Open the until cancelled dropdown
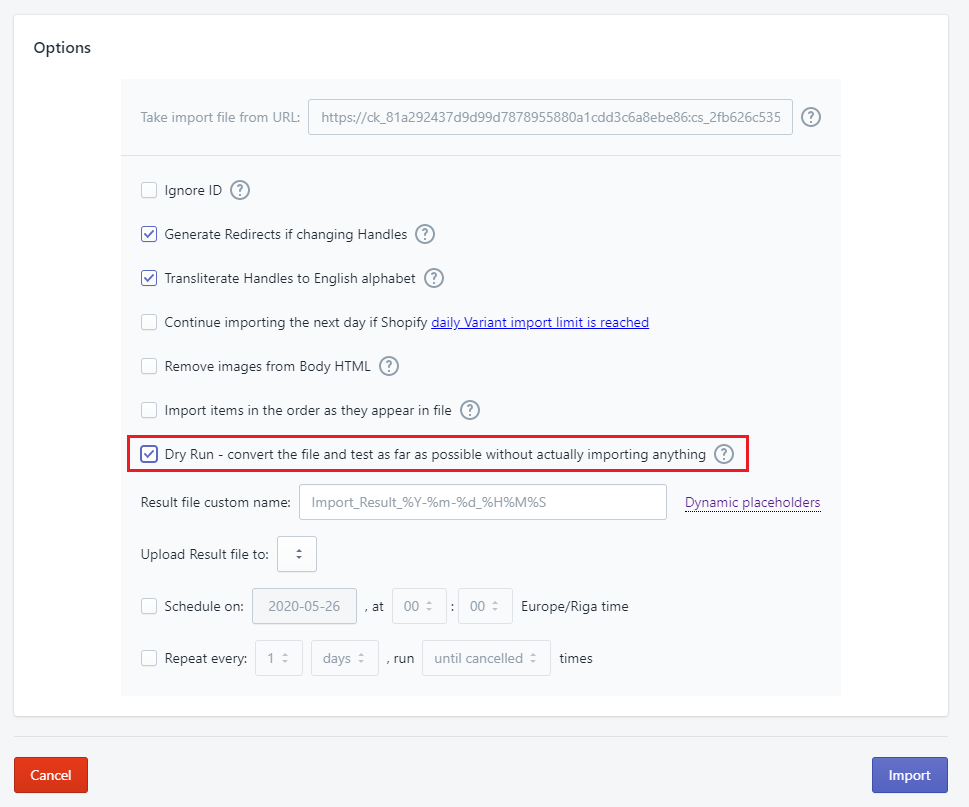 click(x=486, y=658)
